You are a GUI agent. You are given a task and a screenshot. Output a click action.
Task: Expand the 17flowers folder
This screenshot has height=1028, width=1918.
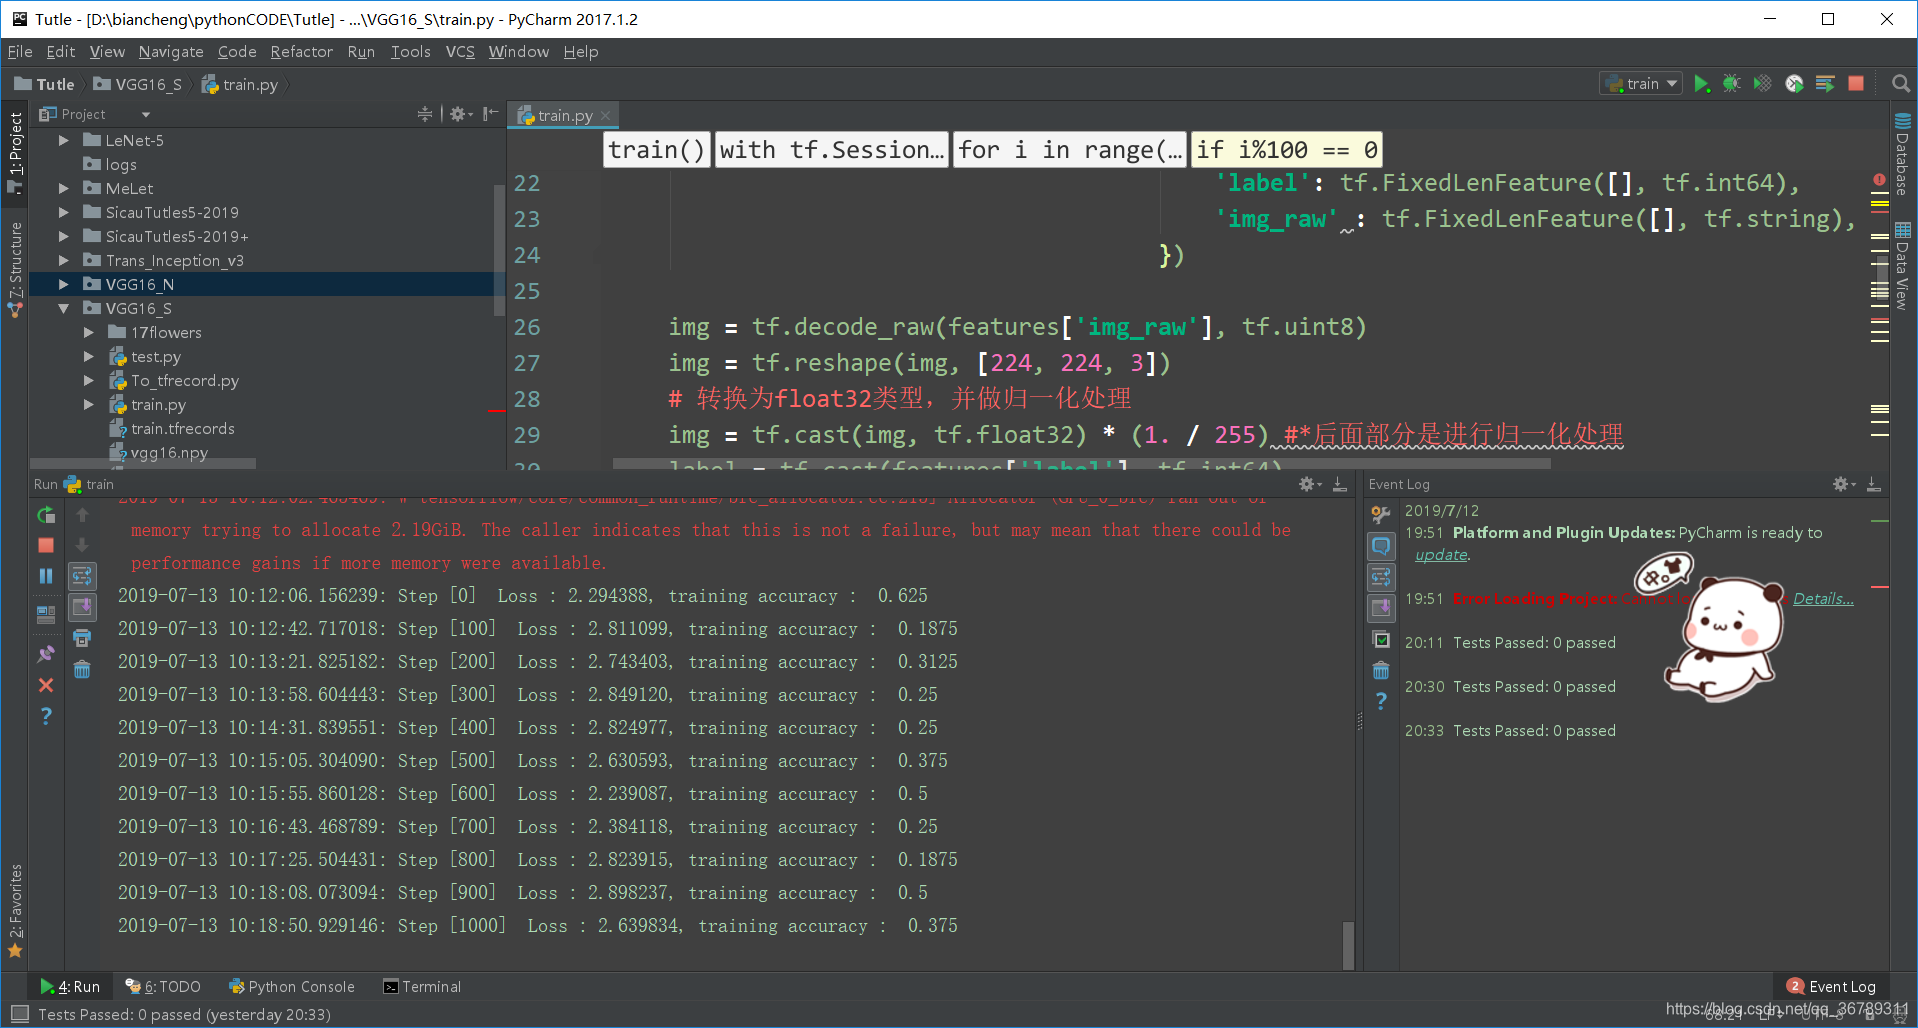click(88, 332)
